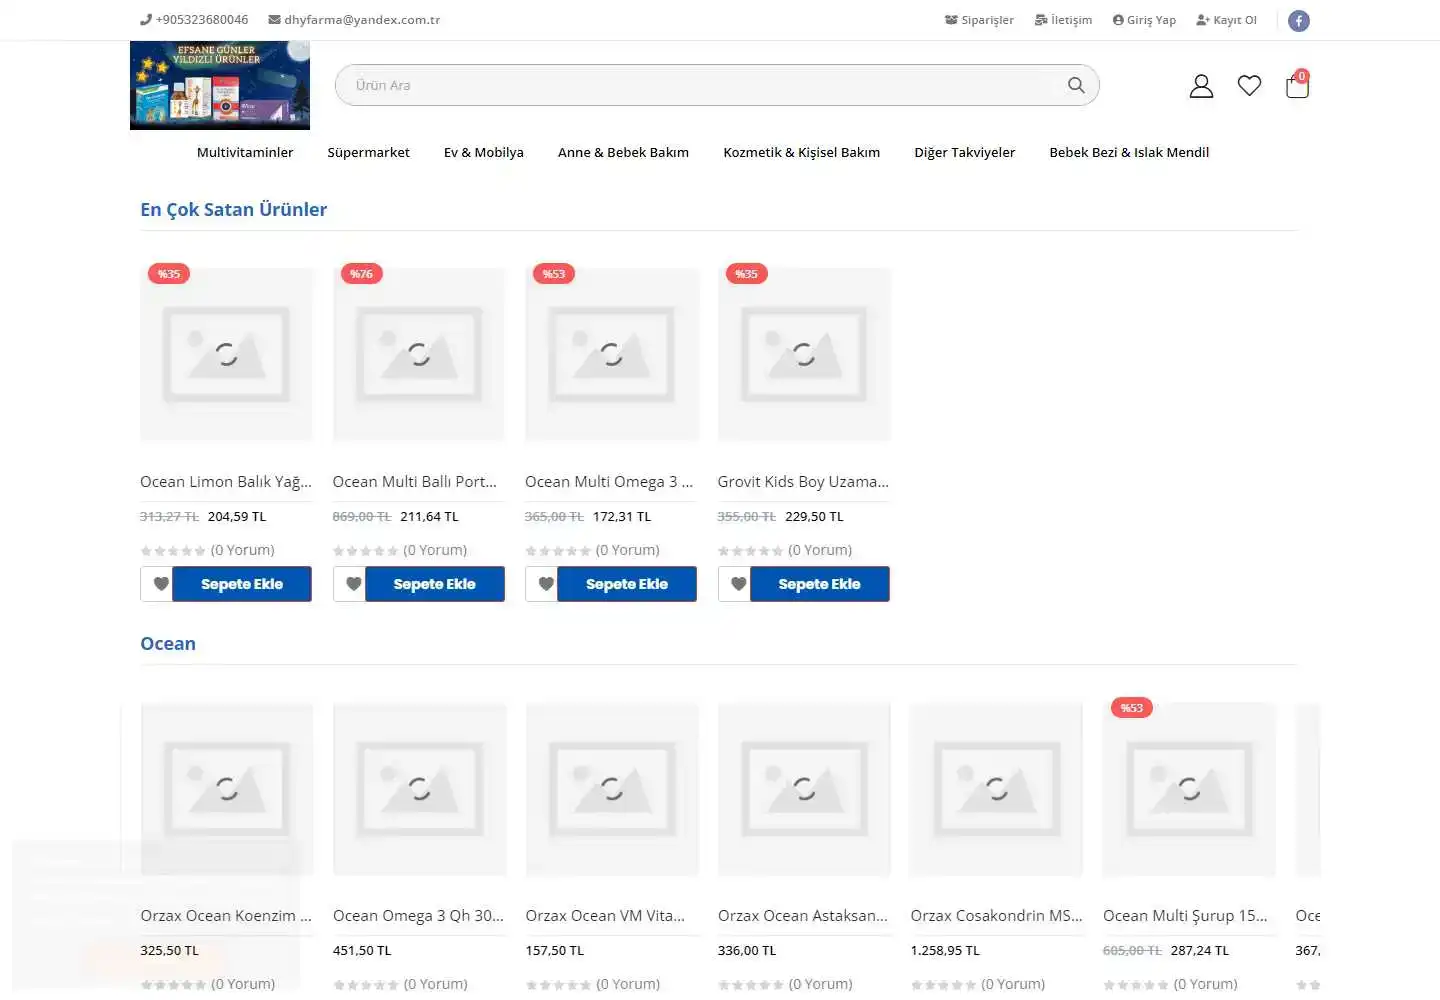
Task: Click the 204,59 TL discounted price
Action: pyautogui.click(x=237, y=517)
